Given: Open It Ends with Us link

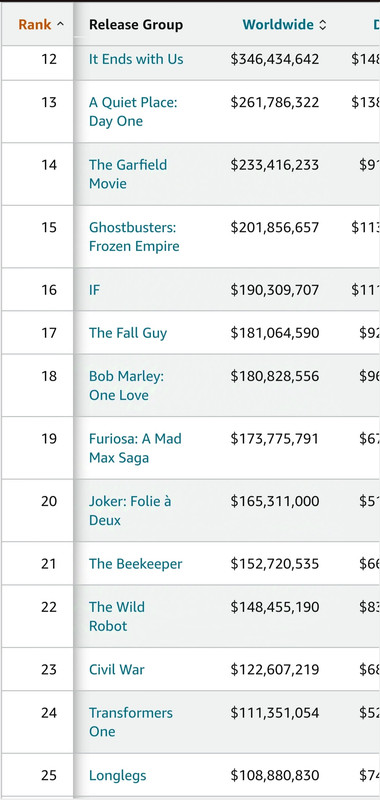Looking at the screenshot, I should tap(136, 59).
